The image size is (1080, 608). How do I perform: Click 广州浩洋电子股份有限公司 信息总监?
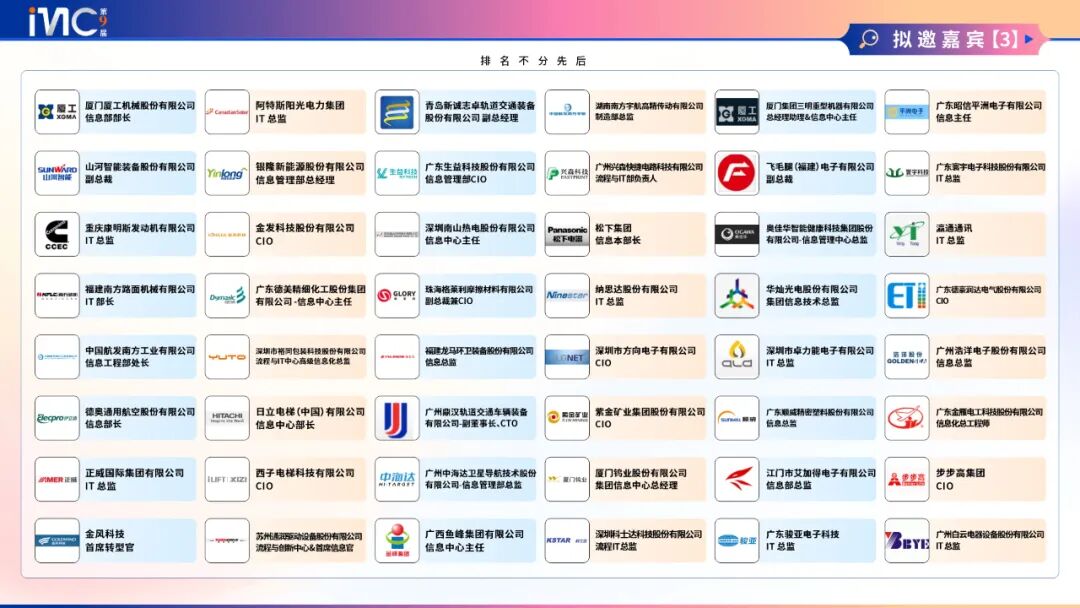(x=990, y=357)
